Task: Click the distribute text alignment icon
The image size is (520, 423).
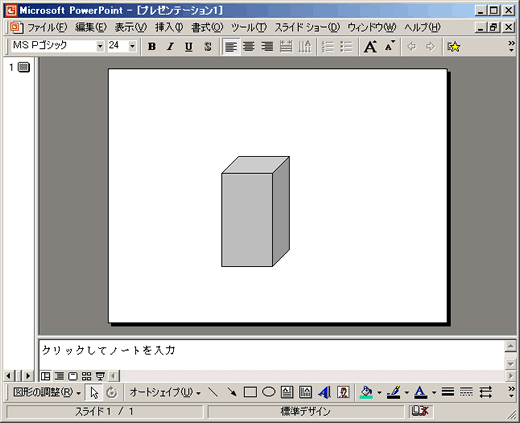Action: (x=286, y=47)
